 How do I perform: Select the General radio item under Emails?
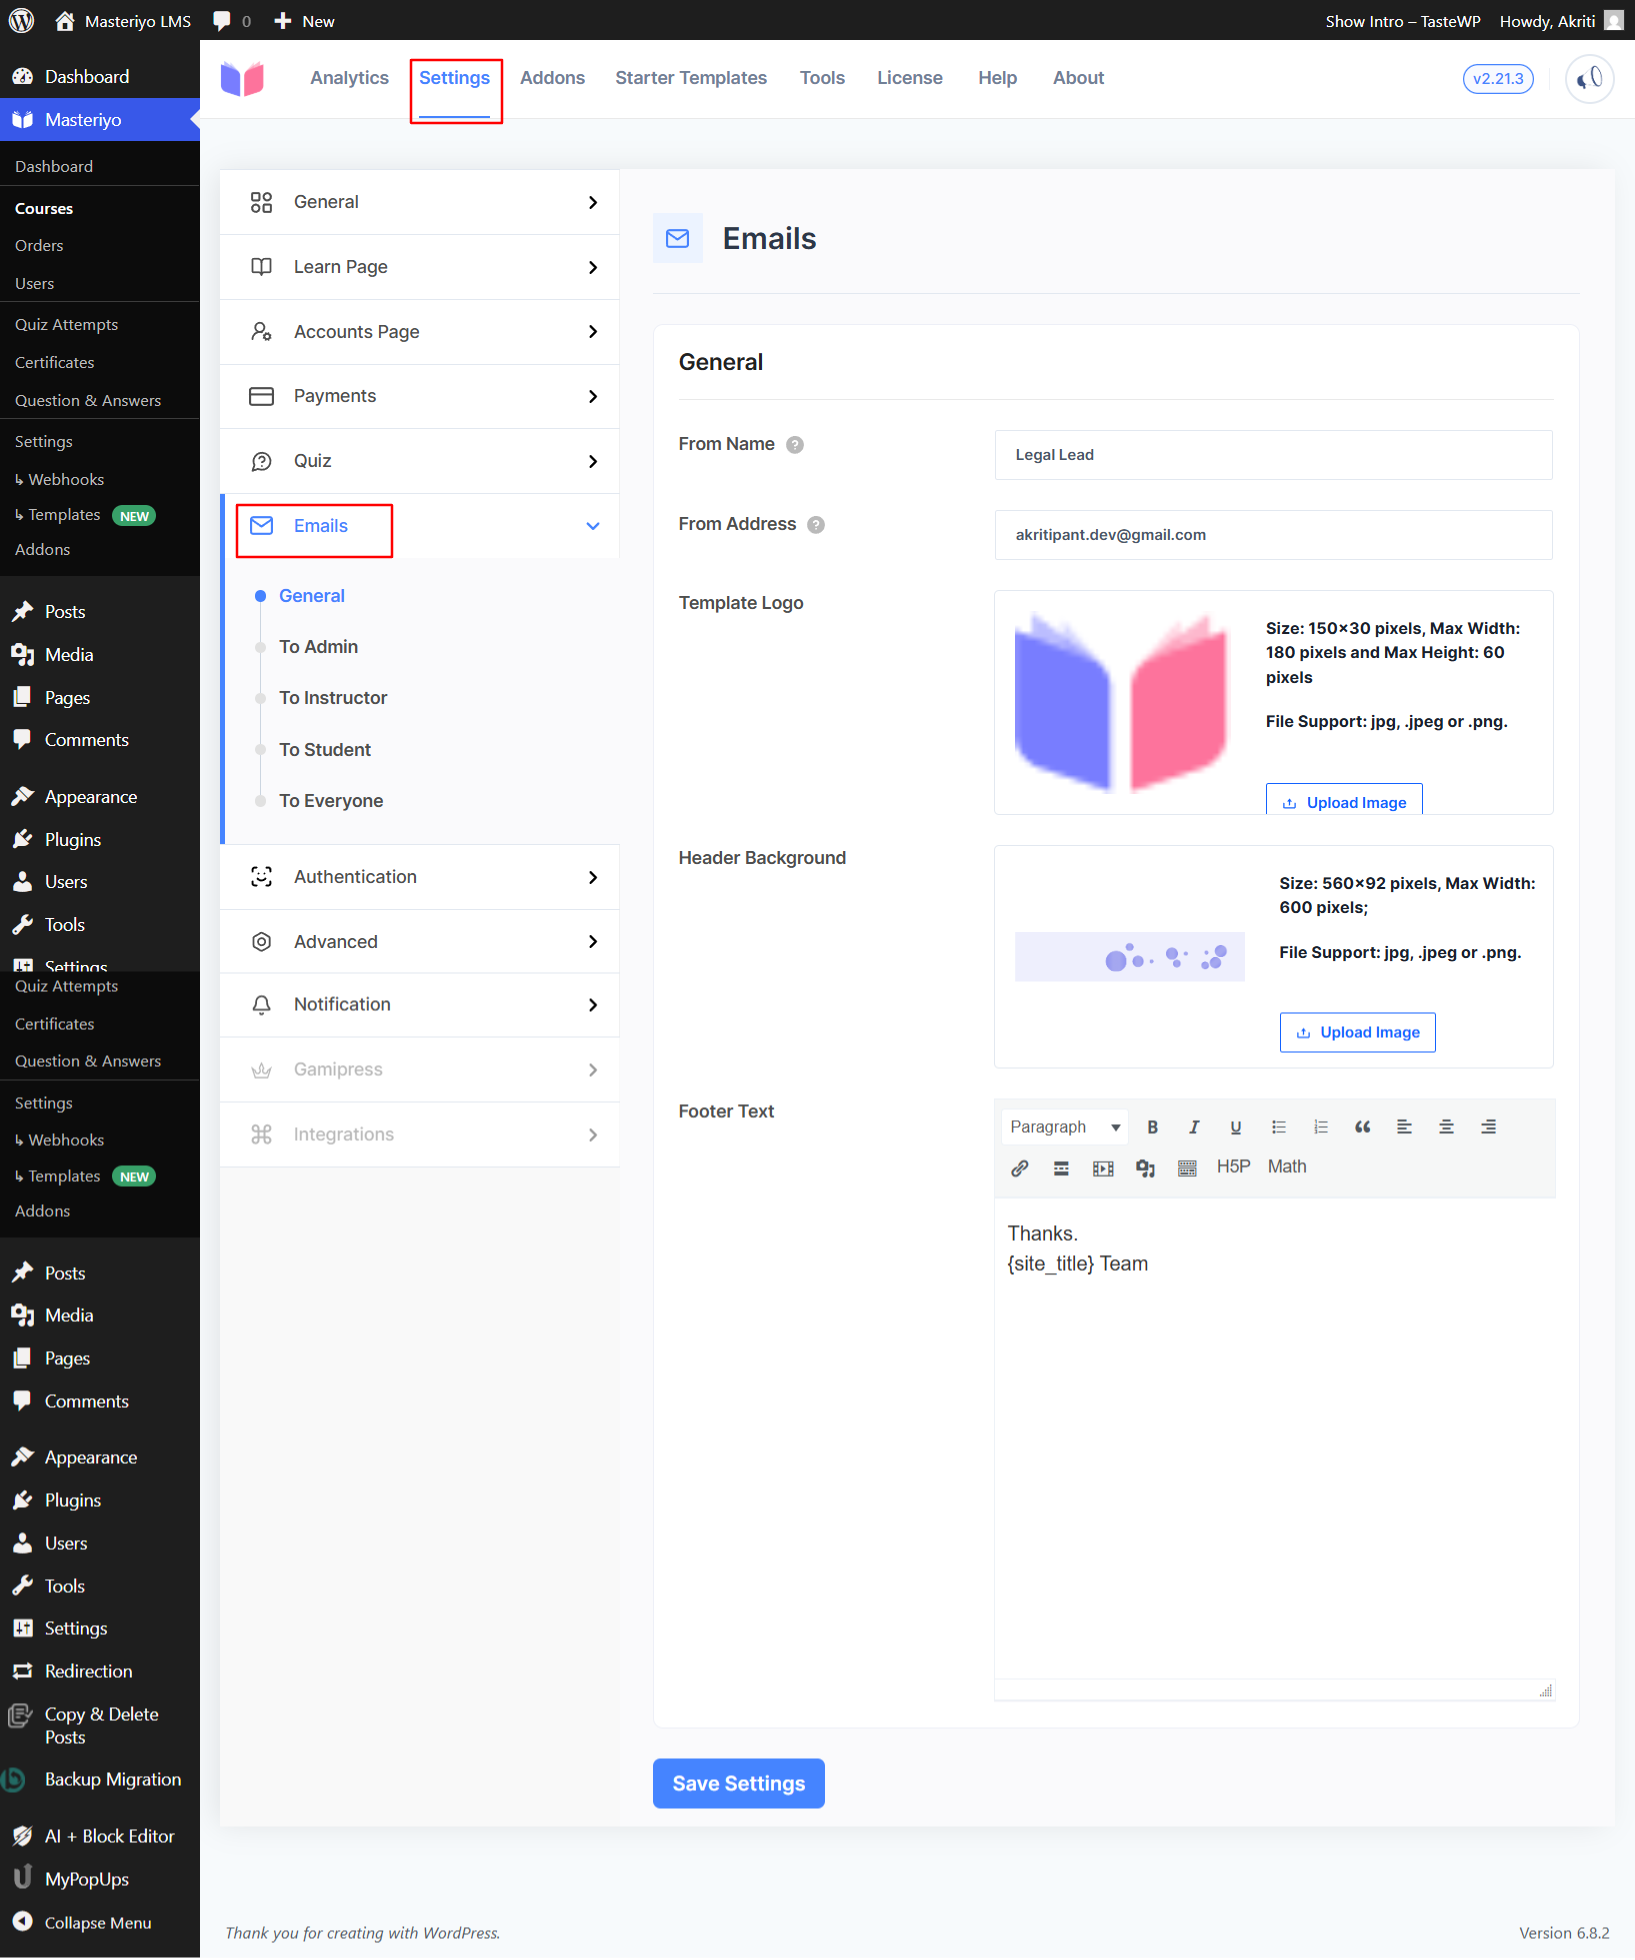pos(311,595)
